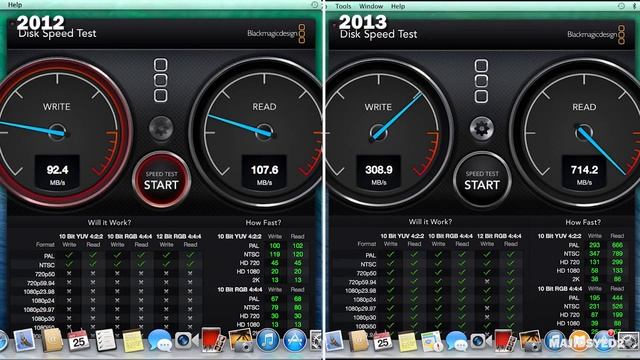The width and height of the screenshot is (640, 360).
Task: Click '10 Bit RGB 4:4:4' column header, 2012 table
Action: 129,236
